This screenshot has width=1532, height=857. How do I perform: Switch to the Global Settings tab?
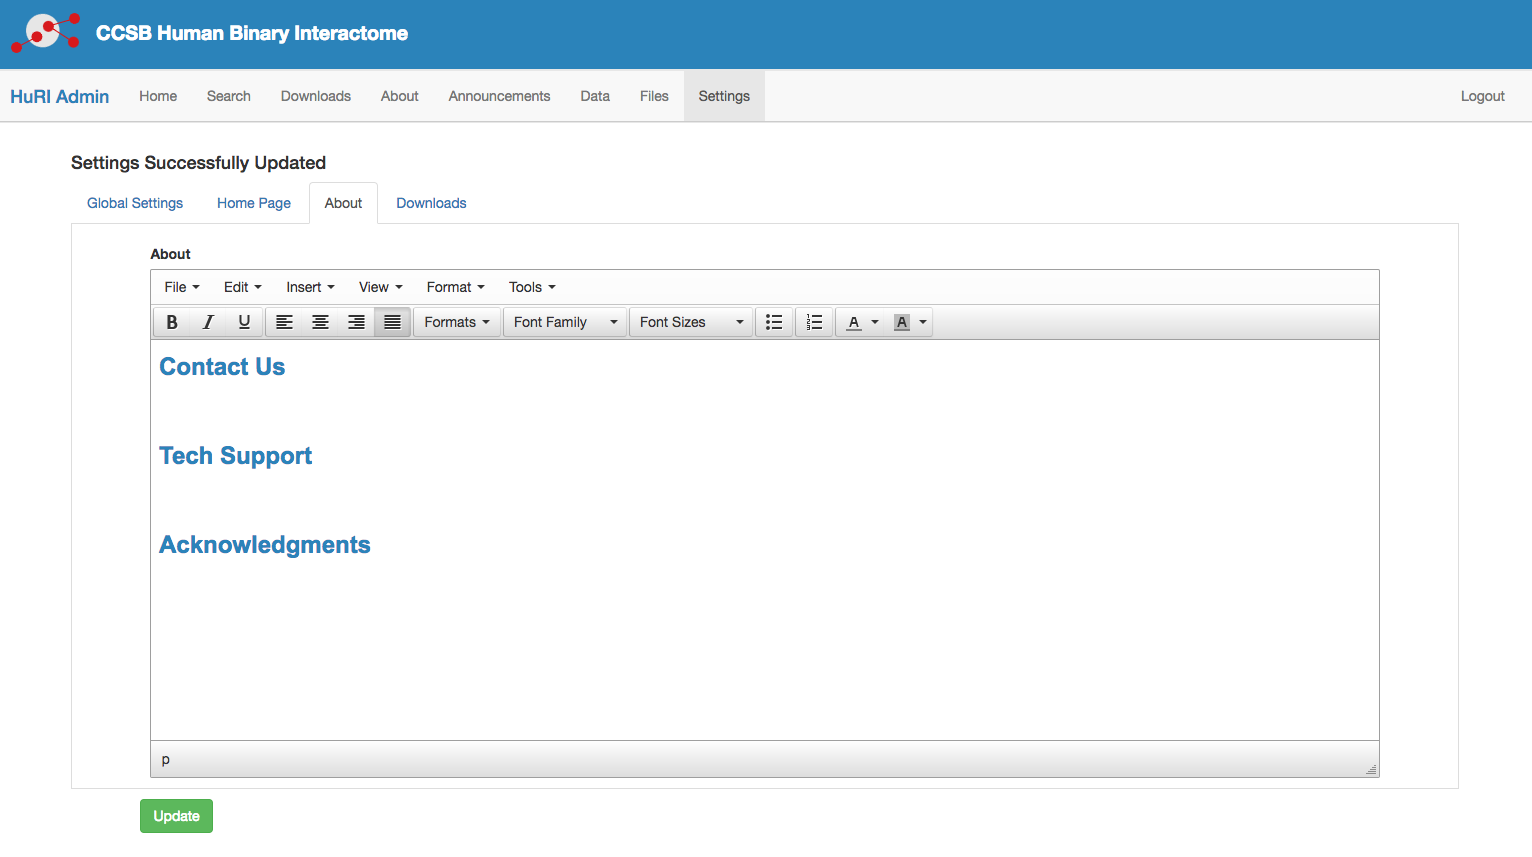pyautogui.click(x=135, y=203)
